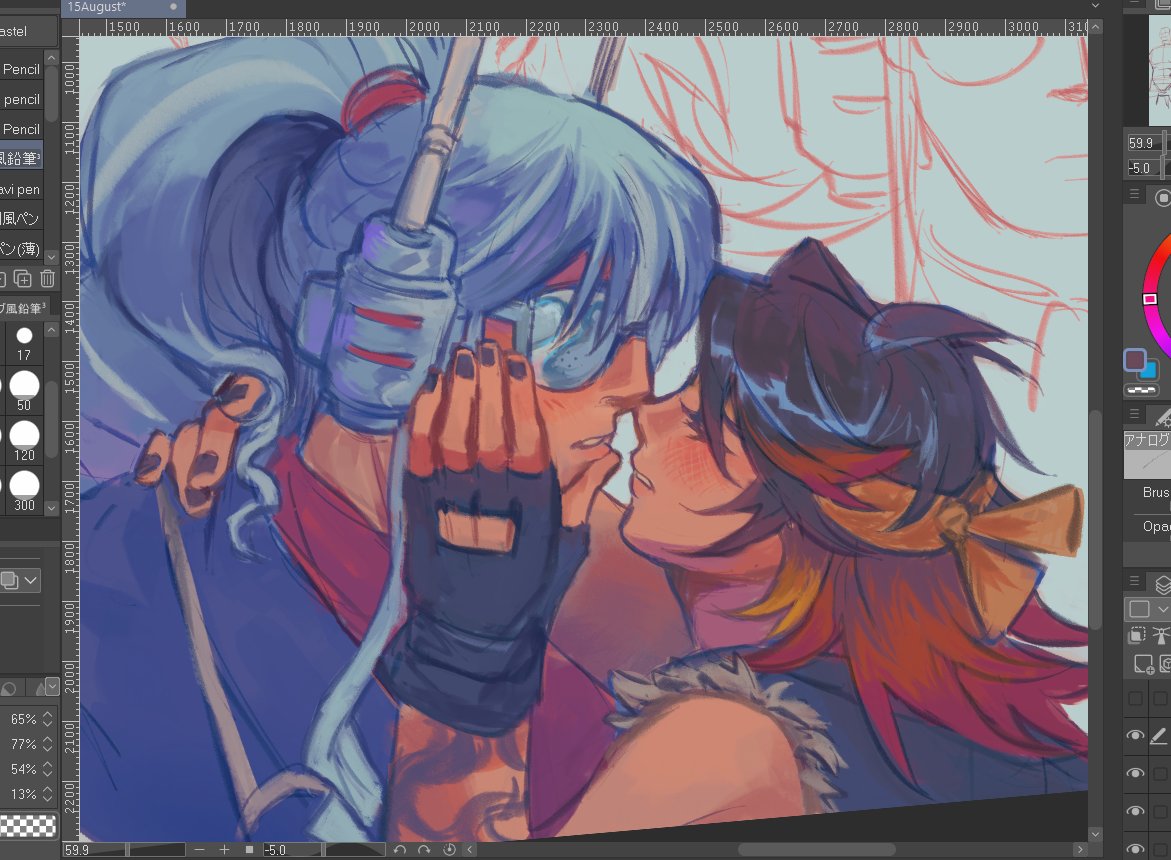Select the 120 brush size preset
The height and width of the screenshot is (860, 1171).
24,441
